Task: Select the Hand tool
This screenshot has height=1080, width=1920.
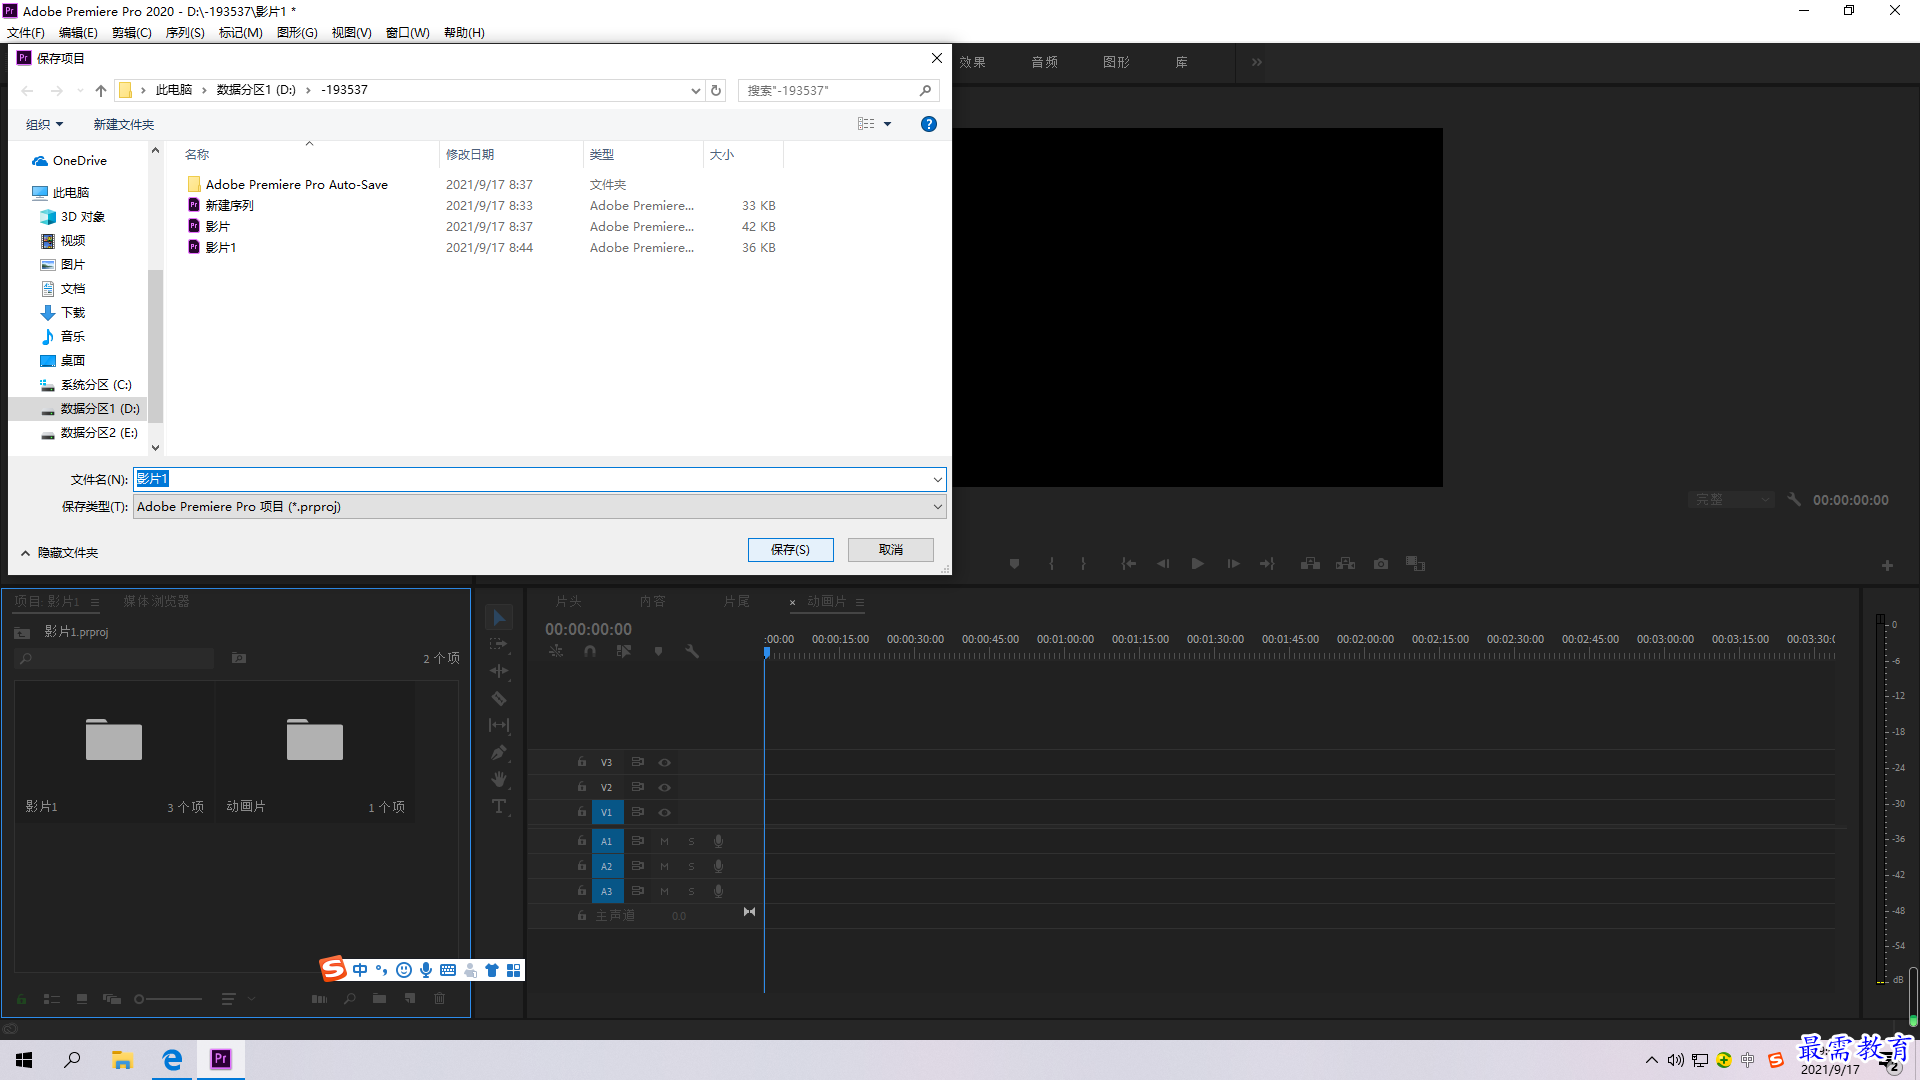Action: [x=499, y=779]
